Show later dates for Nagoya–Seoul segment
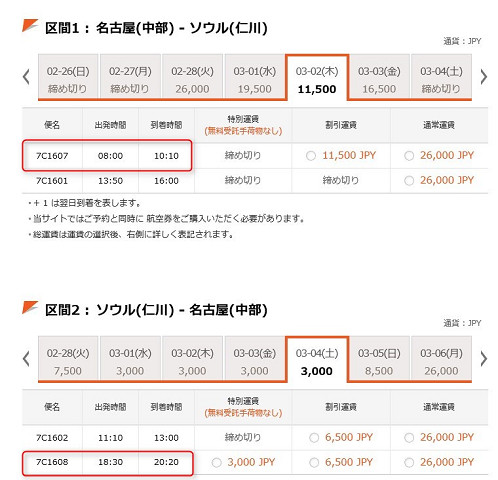The width and height of the screenshot is (498, 480). click(x=484, y=77)
